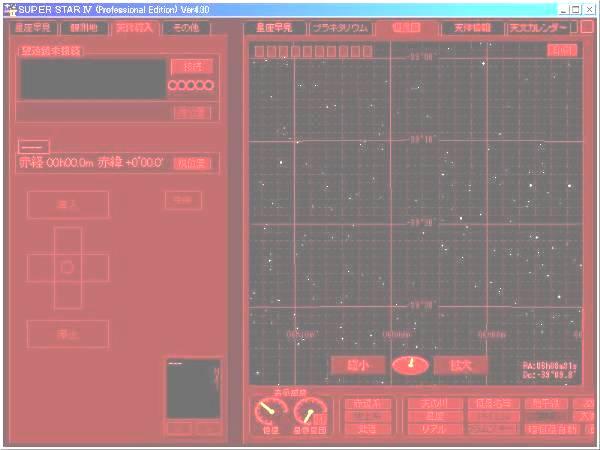Screen dimensions: 600x450
Task: Click the left arm of the telescope direction pad
Action: coord(41,268)
